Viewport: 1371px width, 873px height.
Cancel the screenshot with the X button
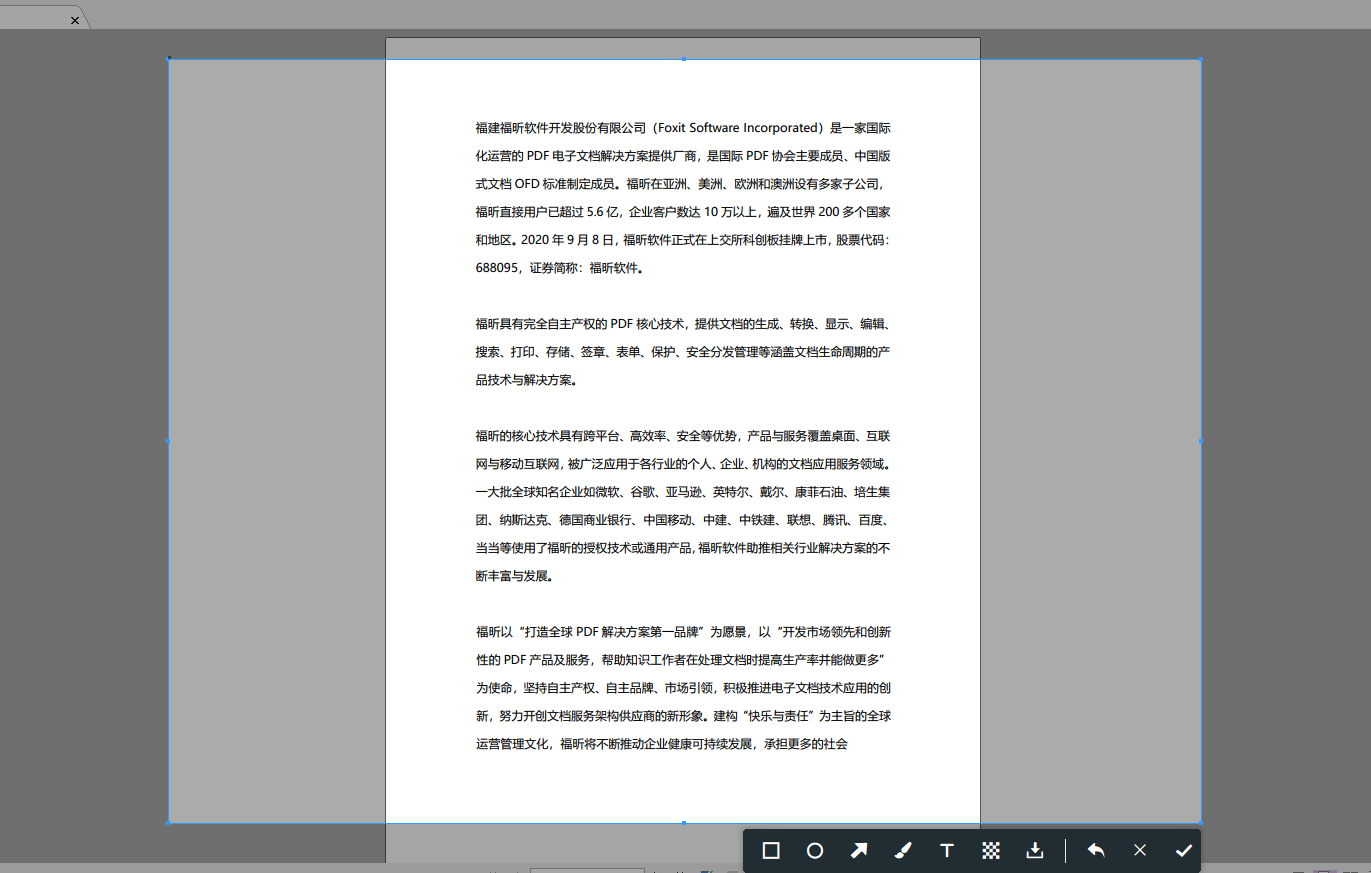click(x=1139, y=850)
